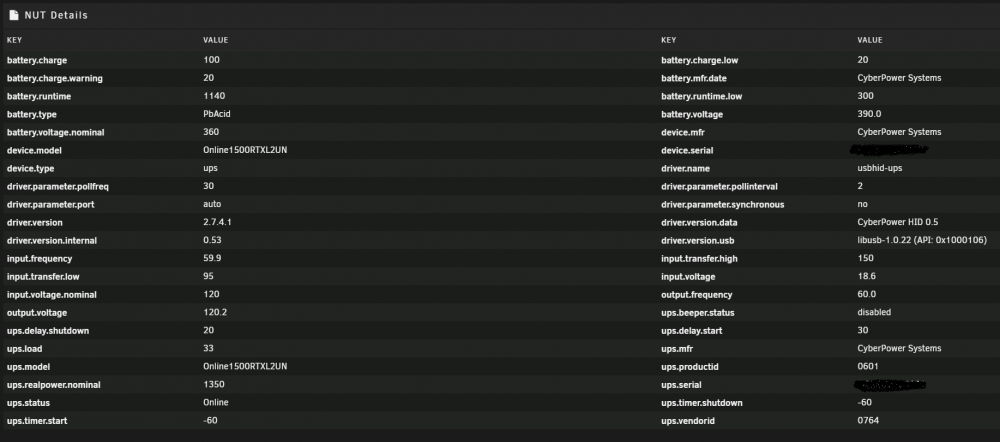Click the output.frequency value 60.0
Viewport: 1000px width, 442px height.
pos(867,294)
